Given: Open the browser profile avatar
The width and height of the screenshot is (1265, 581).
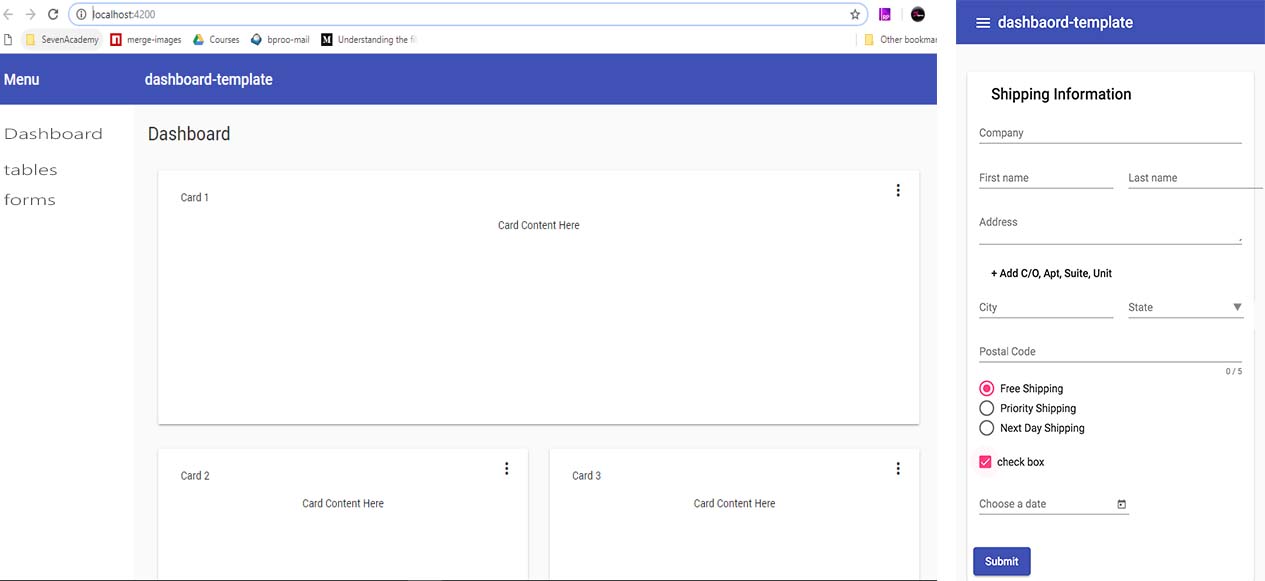Looking at the screenshot, I should pyautogui.click(x=917, y=14).
